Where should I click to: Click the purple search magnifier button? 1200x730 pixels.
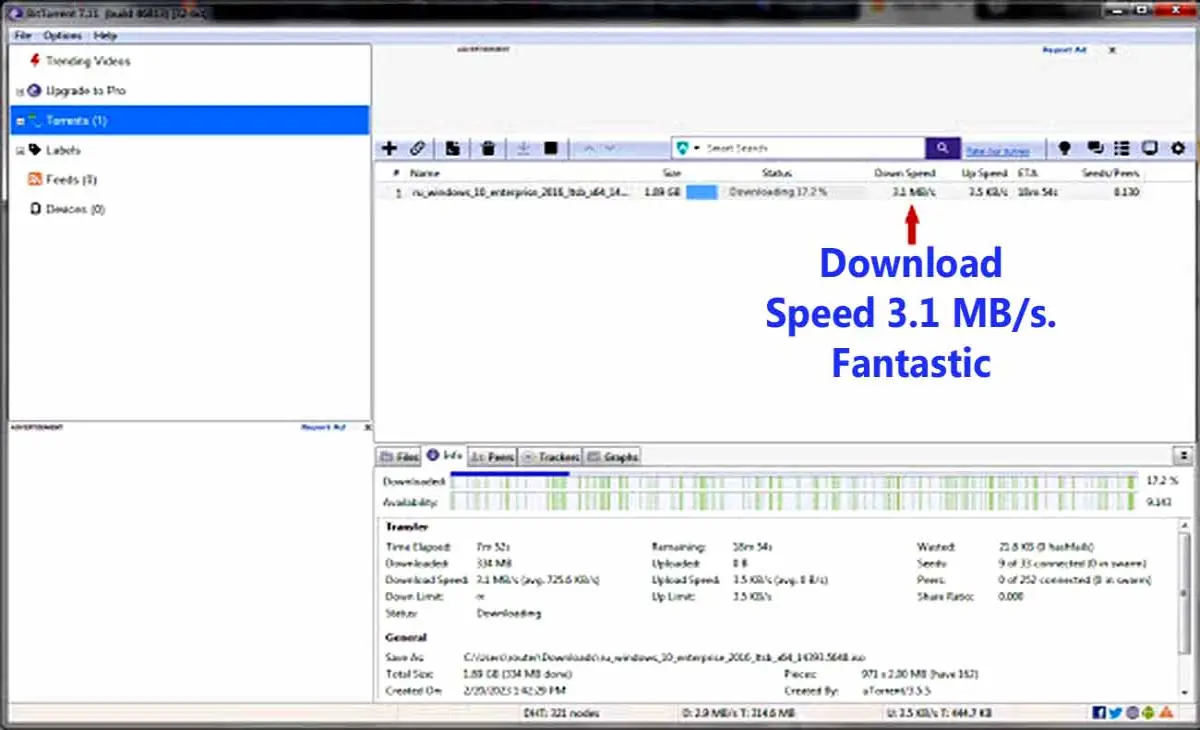[x=942, y=148]
